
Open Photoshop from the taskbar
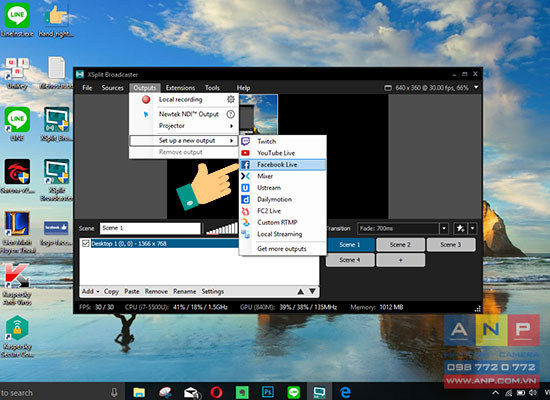(x=268, y=392)
